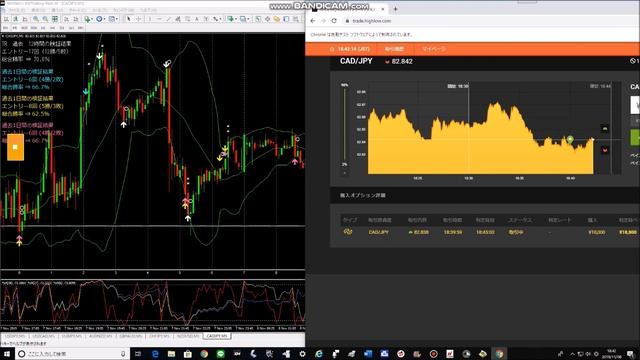Click the green purchase button beside chart
This screenshot has height=360, width=640.
[x=635, y=138]
